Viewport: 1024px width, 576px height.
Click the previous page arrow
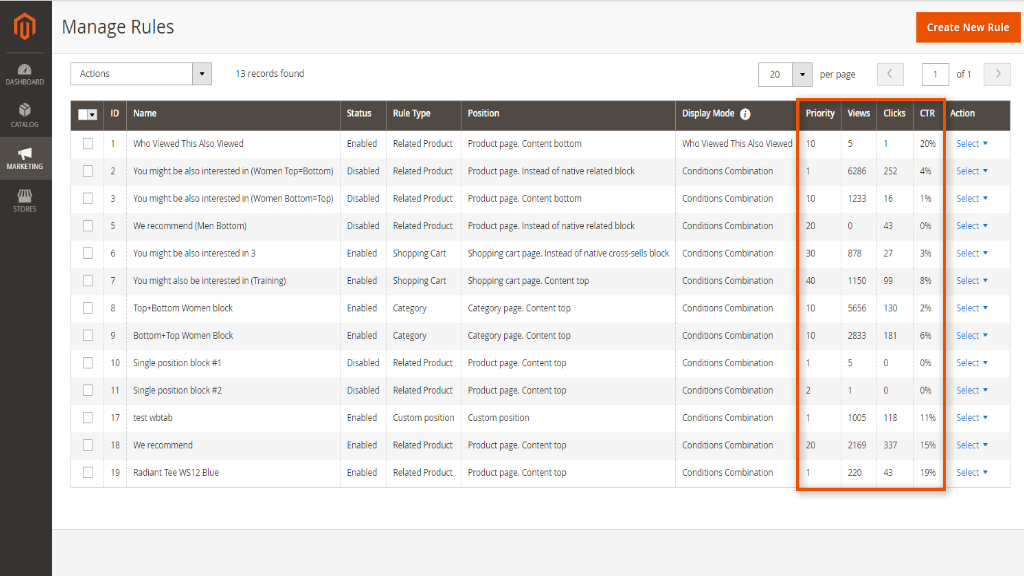tap(890, 74)
